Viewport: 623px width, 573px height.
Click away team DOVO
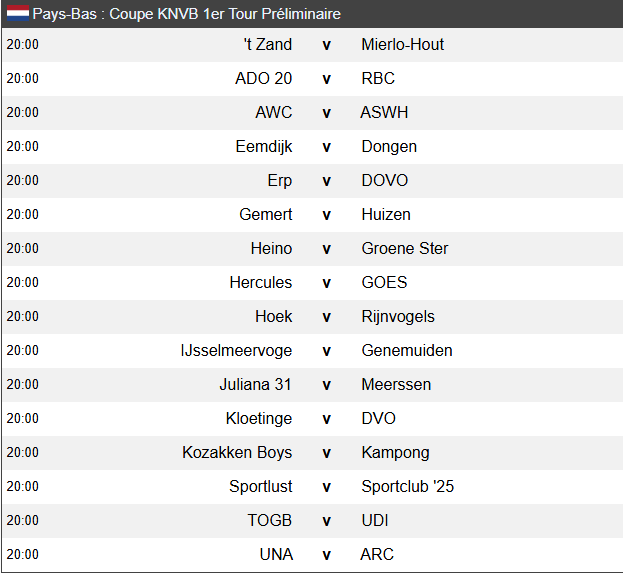click(384, 180)
